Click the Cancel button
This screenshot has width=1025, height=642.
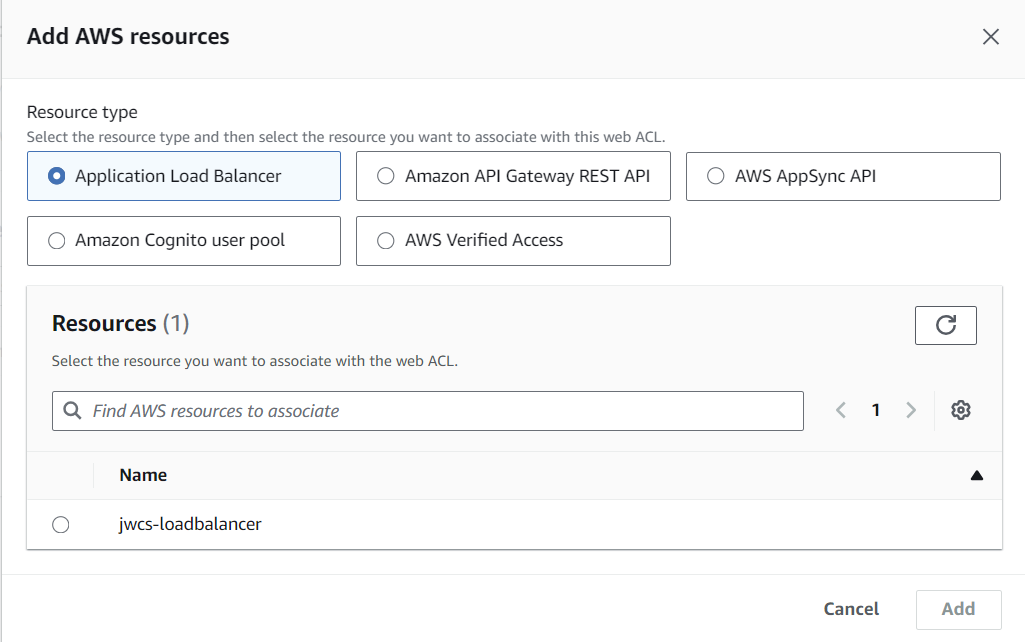coord(851,609)
